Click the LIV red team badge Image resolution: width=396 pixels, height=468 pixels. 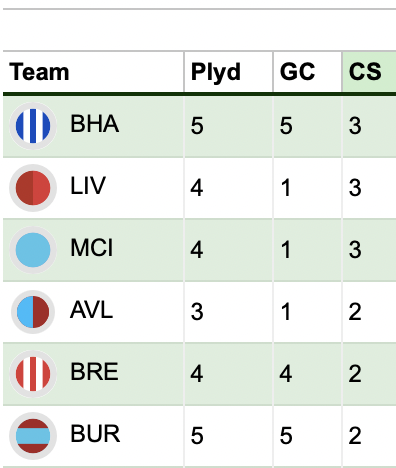click(33, 188)
